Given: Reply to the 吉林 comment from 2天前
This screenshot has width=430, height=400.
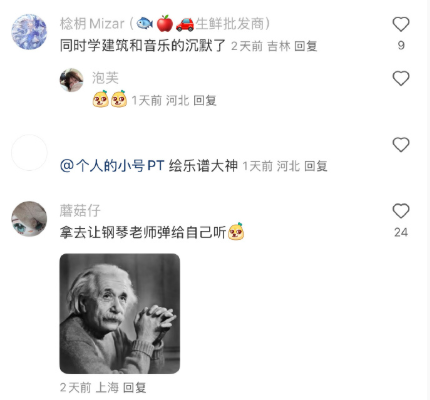Looking at the screenshot, I should 306,46.
